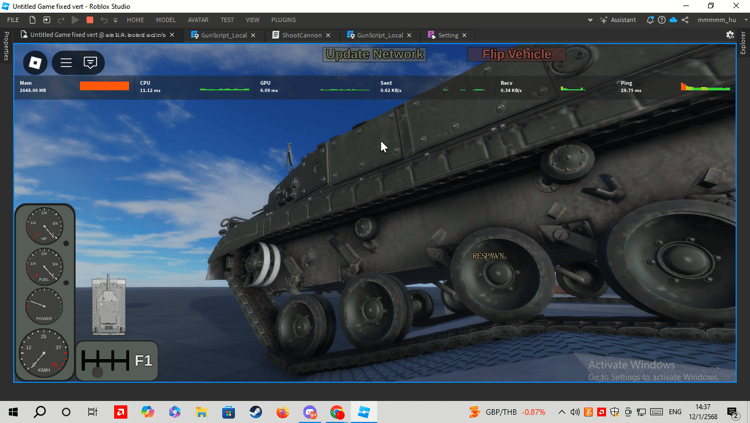This screenshot has height=423, width=750.
Task: Open Microsoft Store from the taskbar
Action: tap(229, 412)
